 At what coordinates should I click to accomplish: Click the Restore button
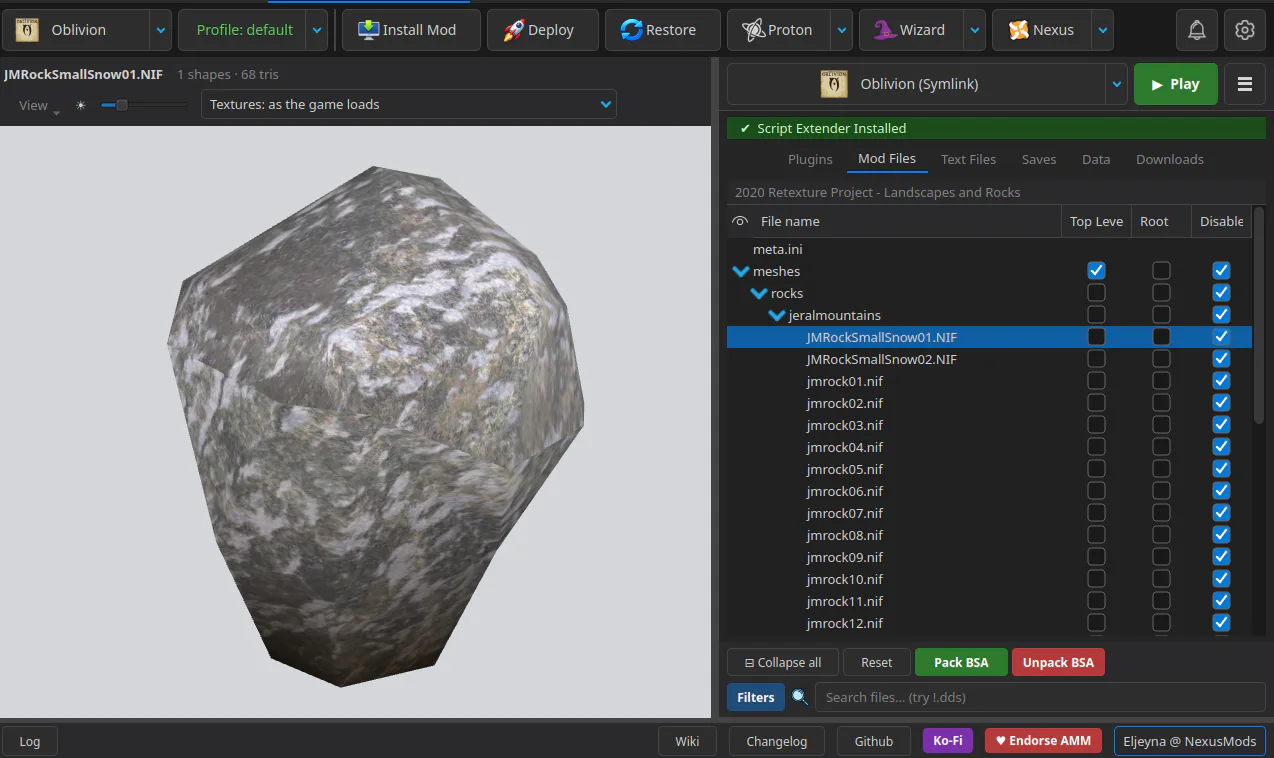[663, 30]
